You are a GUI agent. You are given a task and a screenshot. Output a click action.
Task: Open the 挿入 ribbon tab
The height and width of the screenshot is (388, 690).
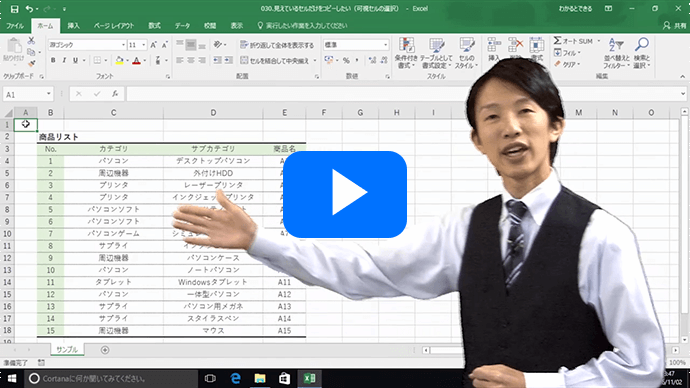tap(73, 26)
